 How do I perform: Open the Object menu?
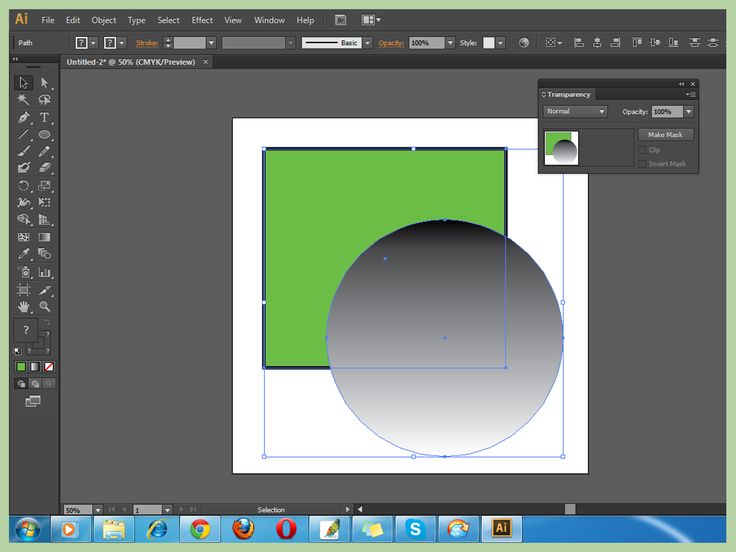point(104,20)
